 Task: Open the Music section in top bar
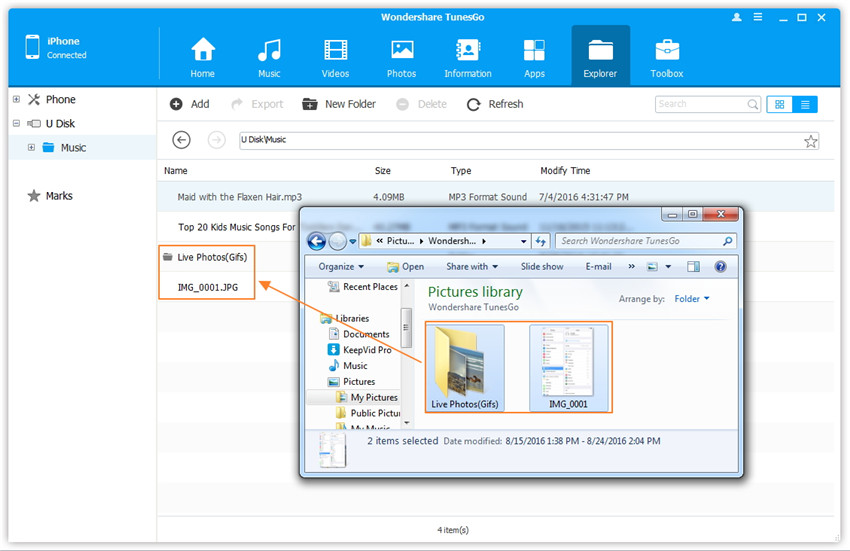pos(269,58)
